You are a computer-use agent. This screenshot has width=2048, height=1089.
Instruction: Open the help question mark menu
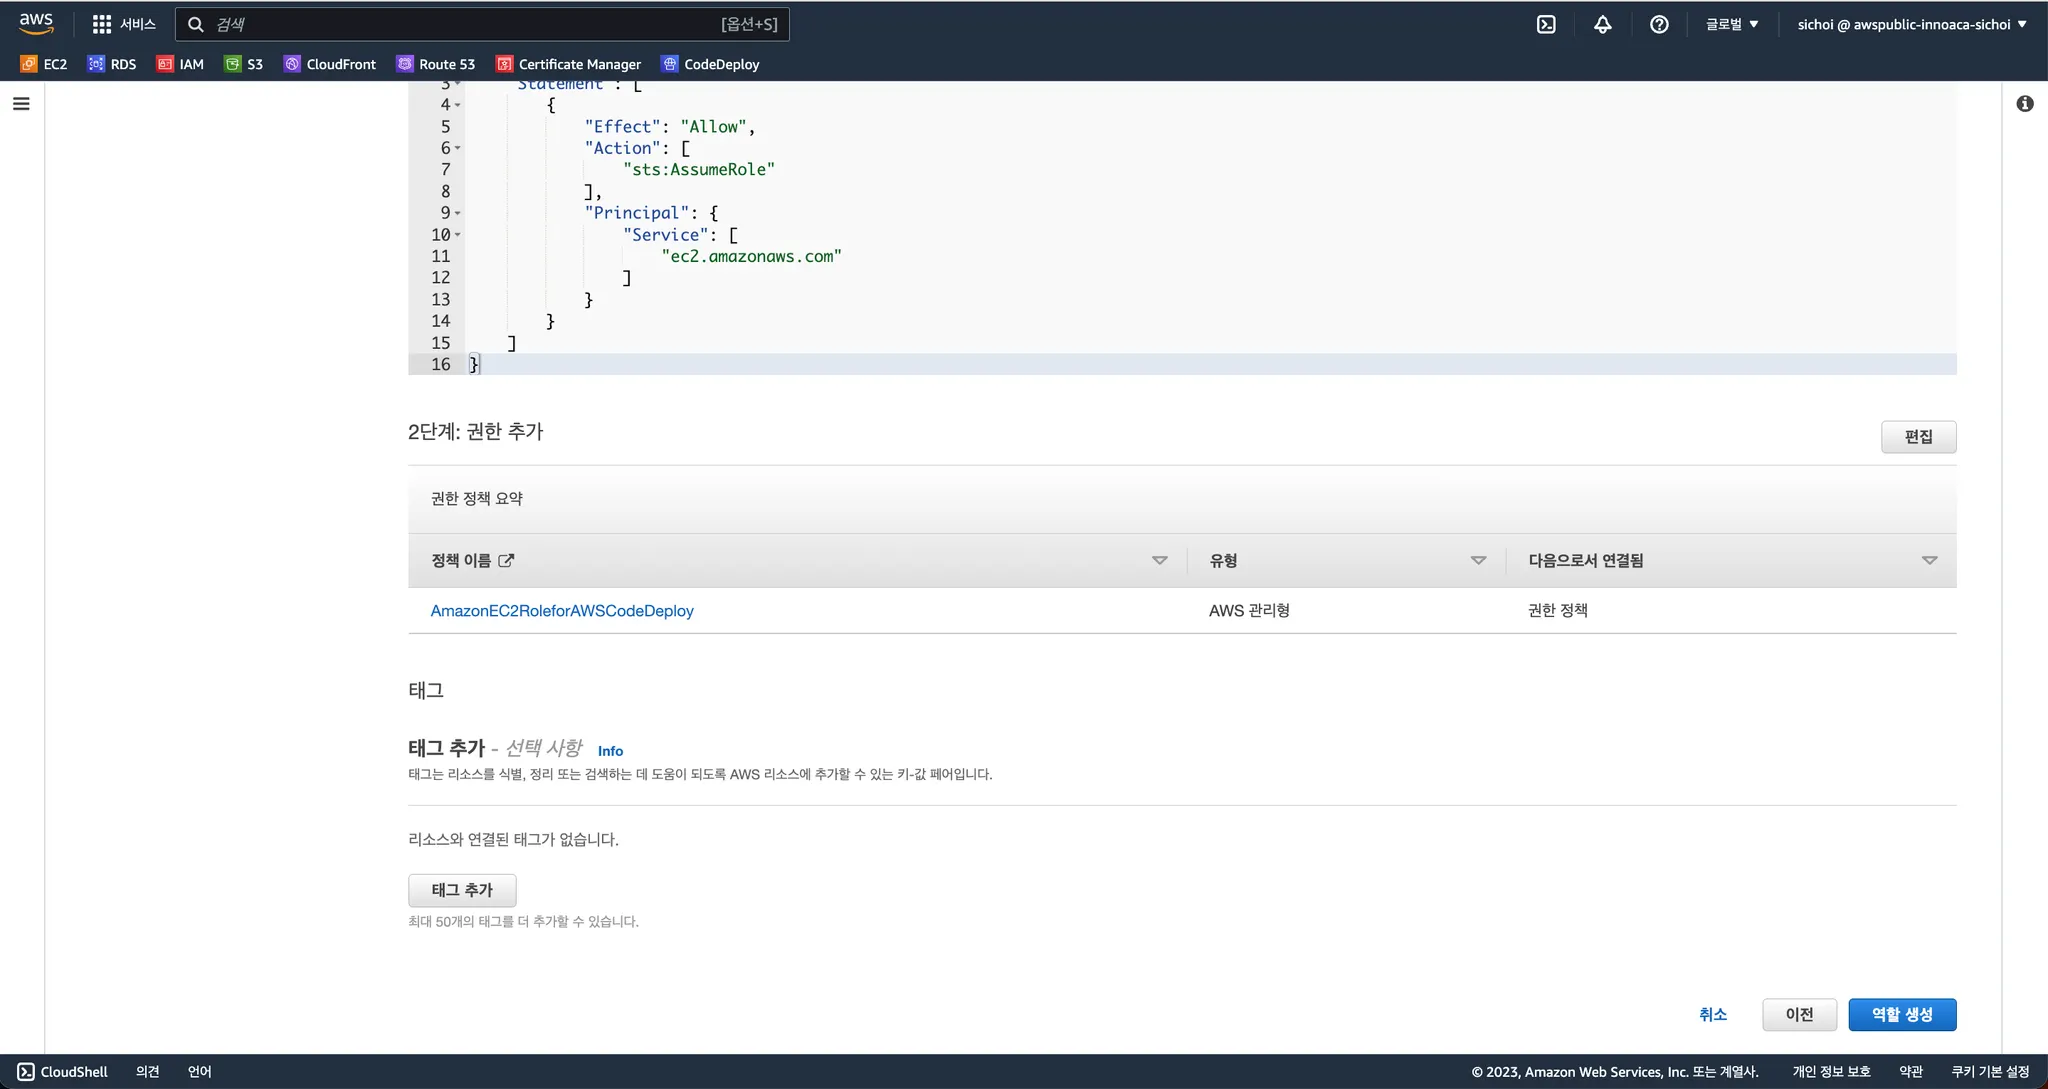(1659, 24)
